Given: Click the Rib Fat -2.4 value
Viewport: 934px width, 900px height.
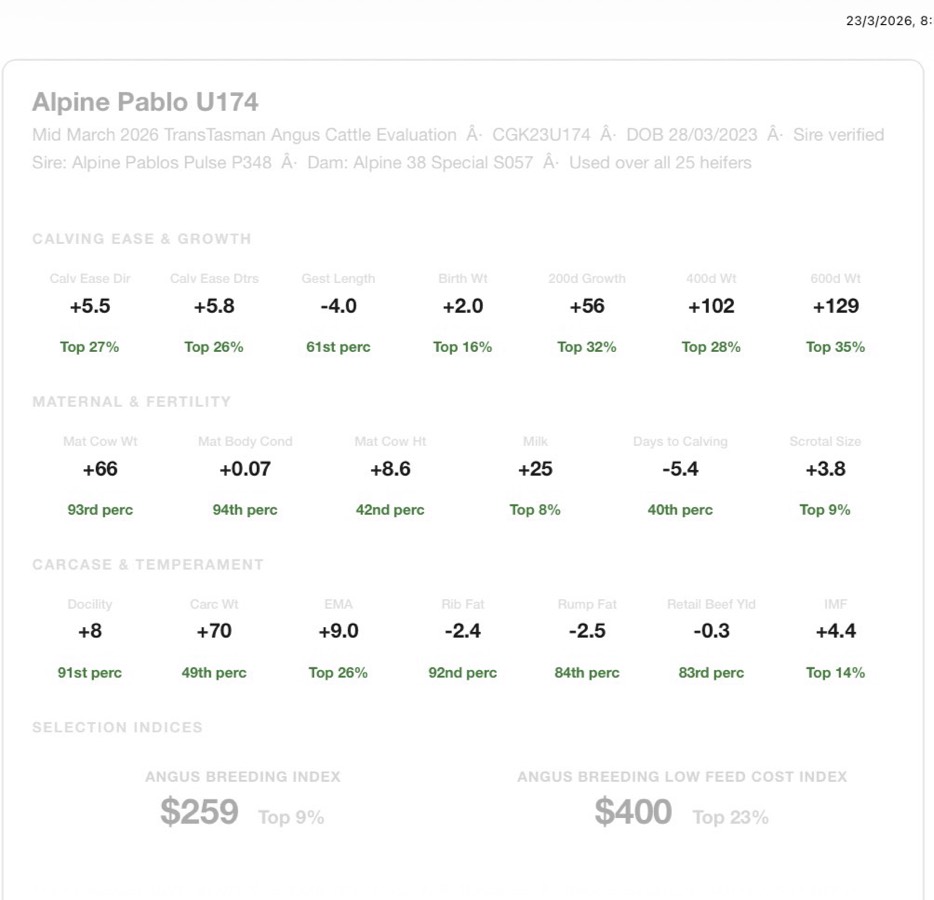Looking at the screenshot, I should [x=462, y=631].
